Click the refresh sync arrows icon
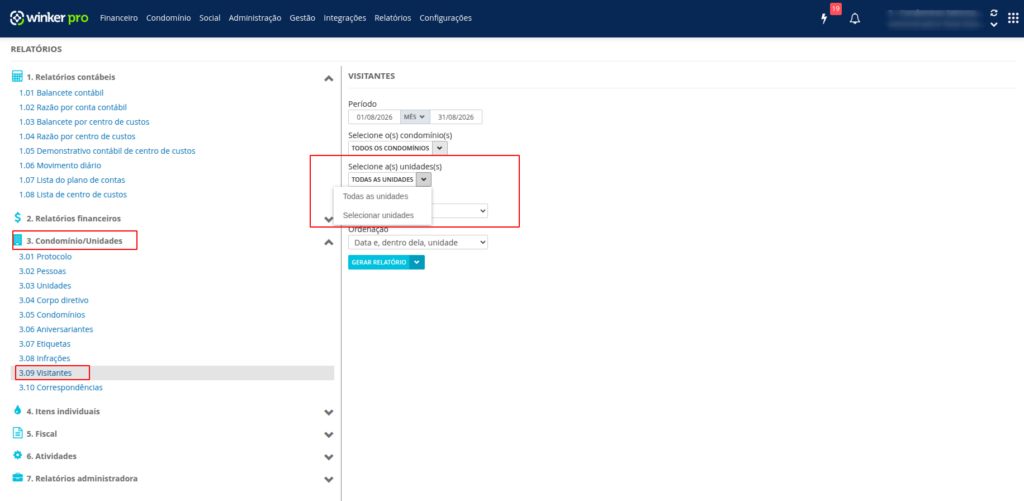Screen dimensions: 1024x501 pyautogui.click(x=993, y=12)
